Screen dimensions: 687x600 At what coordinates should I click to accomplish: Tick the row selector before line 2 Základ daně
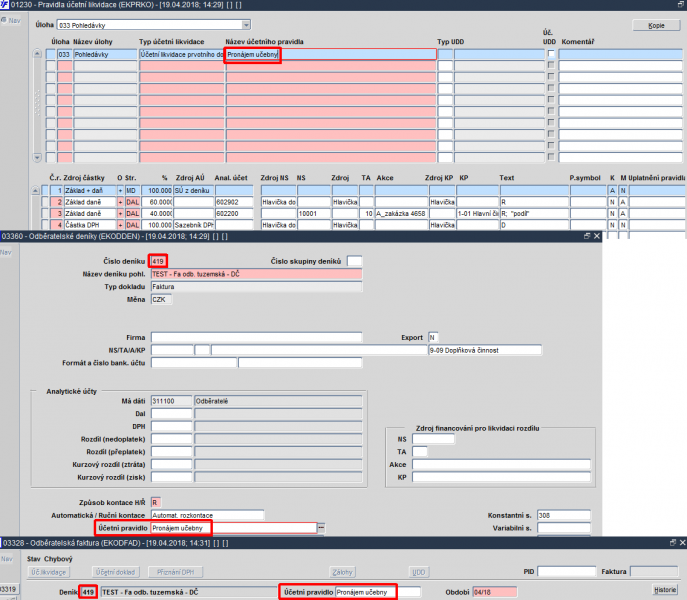click(45, 202)
